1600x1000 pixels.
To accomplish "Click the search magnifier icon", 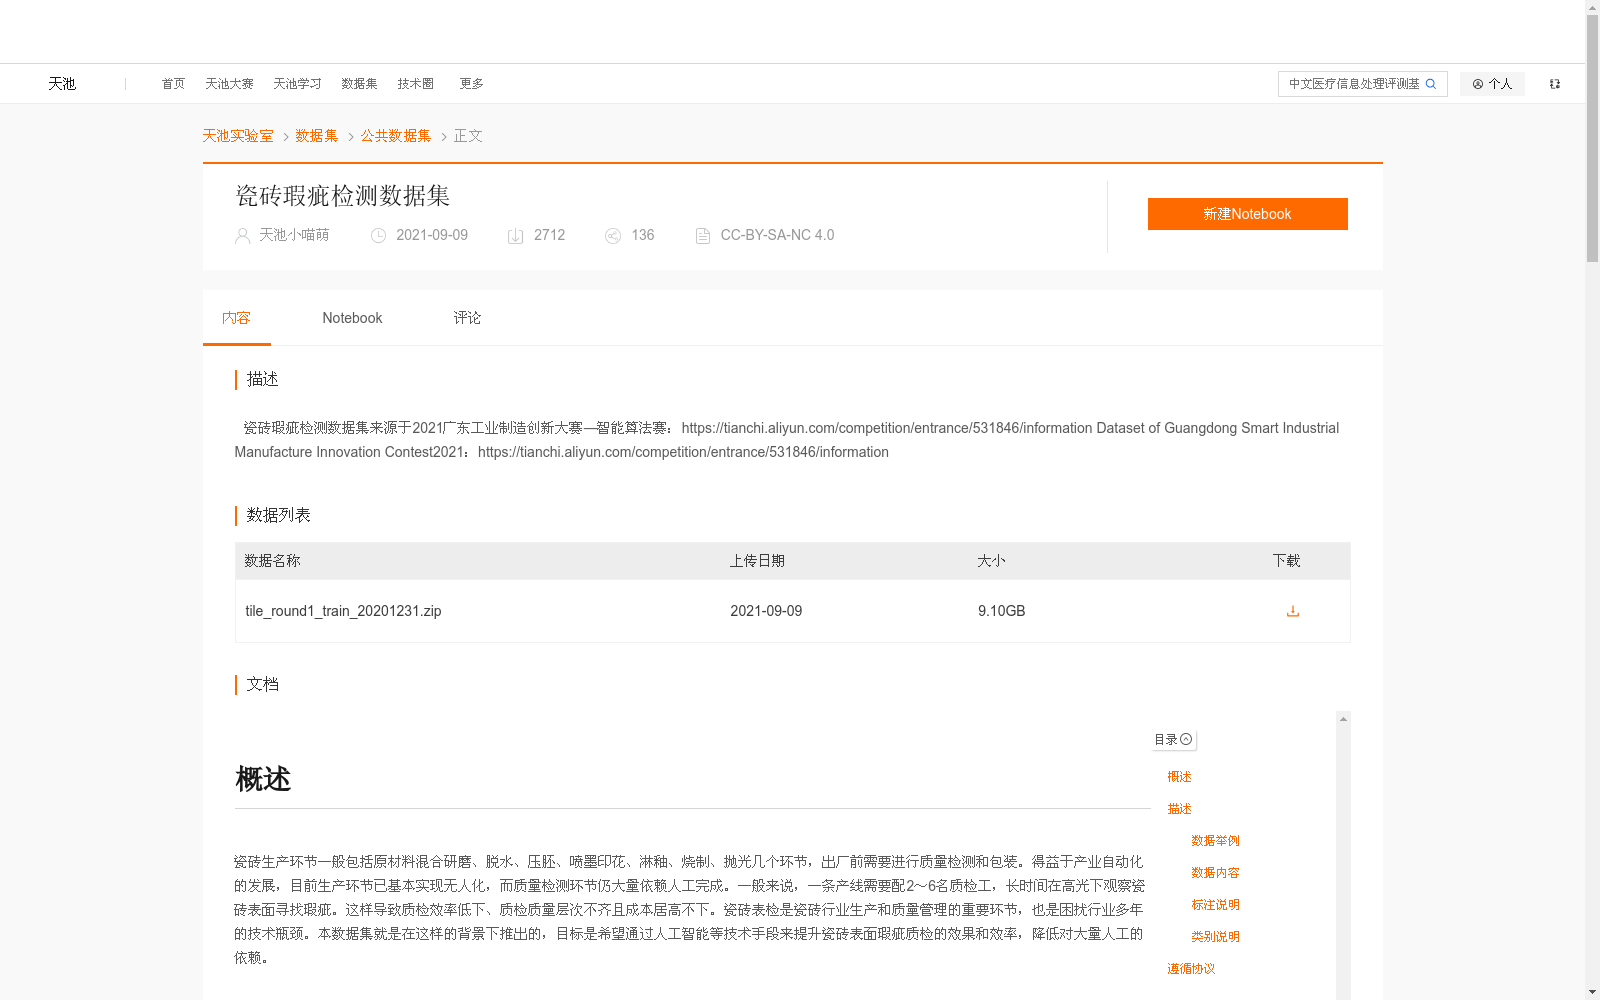I will pos(1430,84).
